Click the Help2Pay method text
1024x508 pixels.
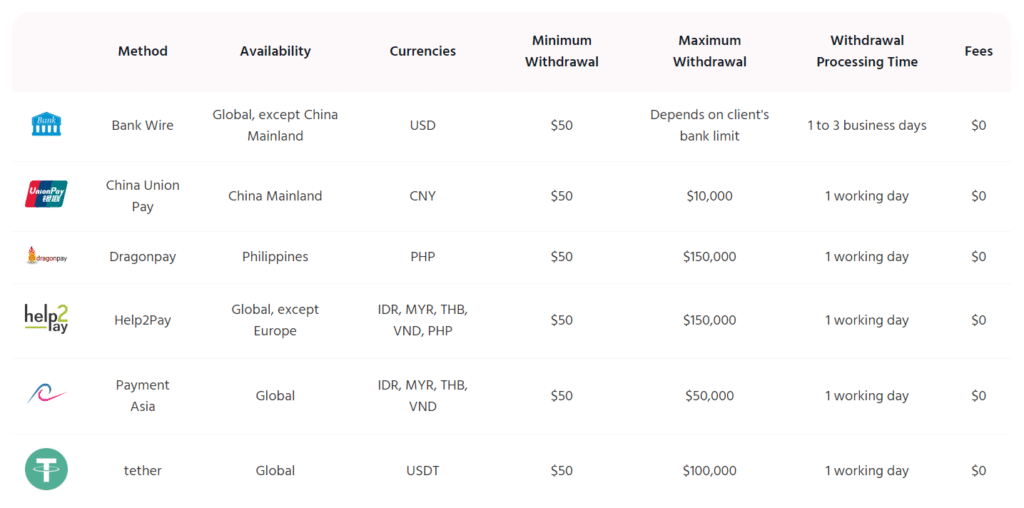[x=142, y=320]
